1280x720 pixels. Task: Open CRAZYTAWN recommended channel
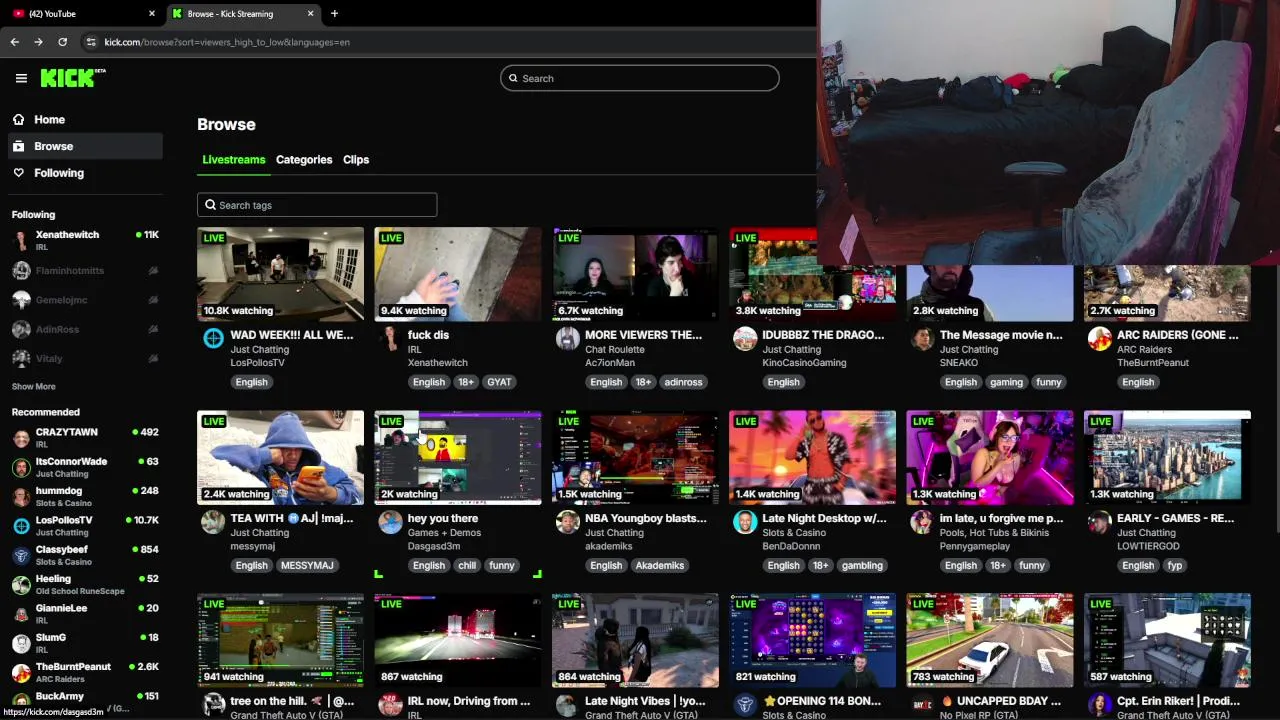click(85, 438)
